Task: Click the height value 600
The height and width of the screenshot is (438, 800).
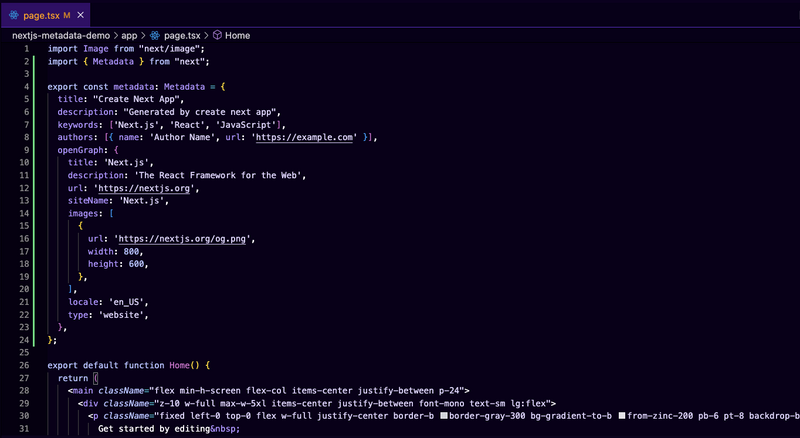Action: tap(136, 264)
